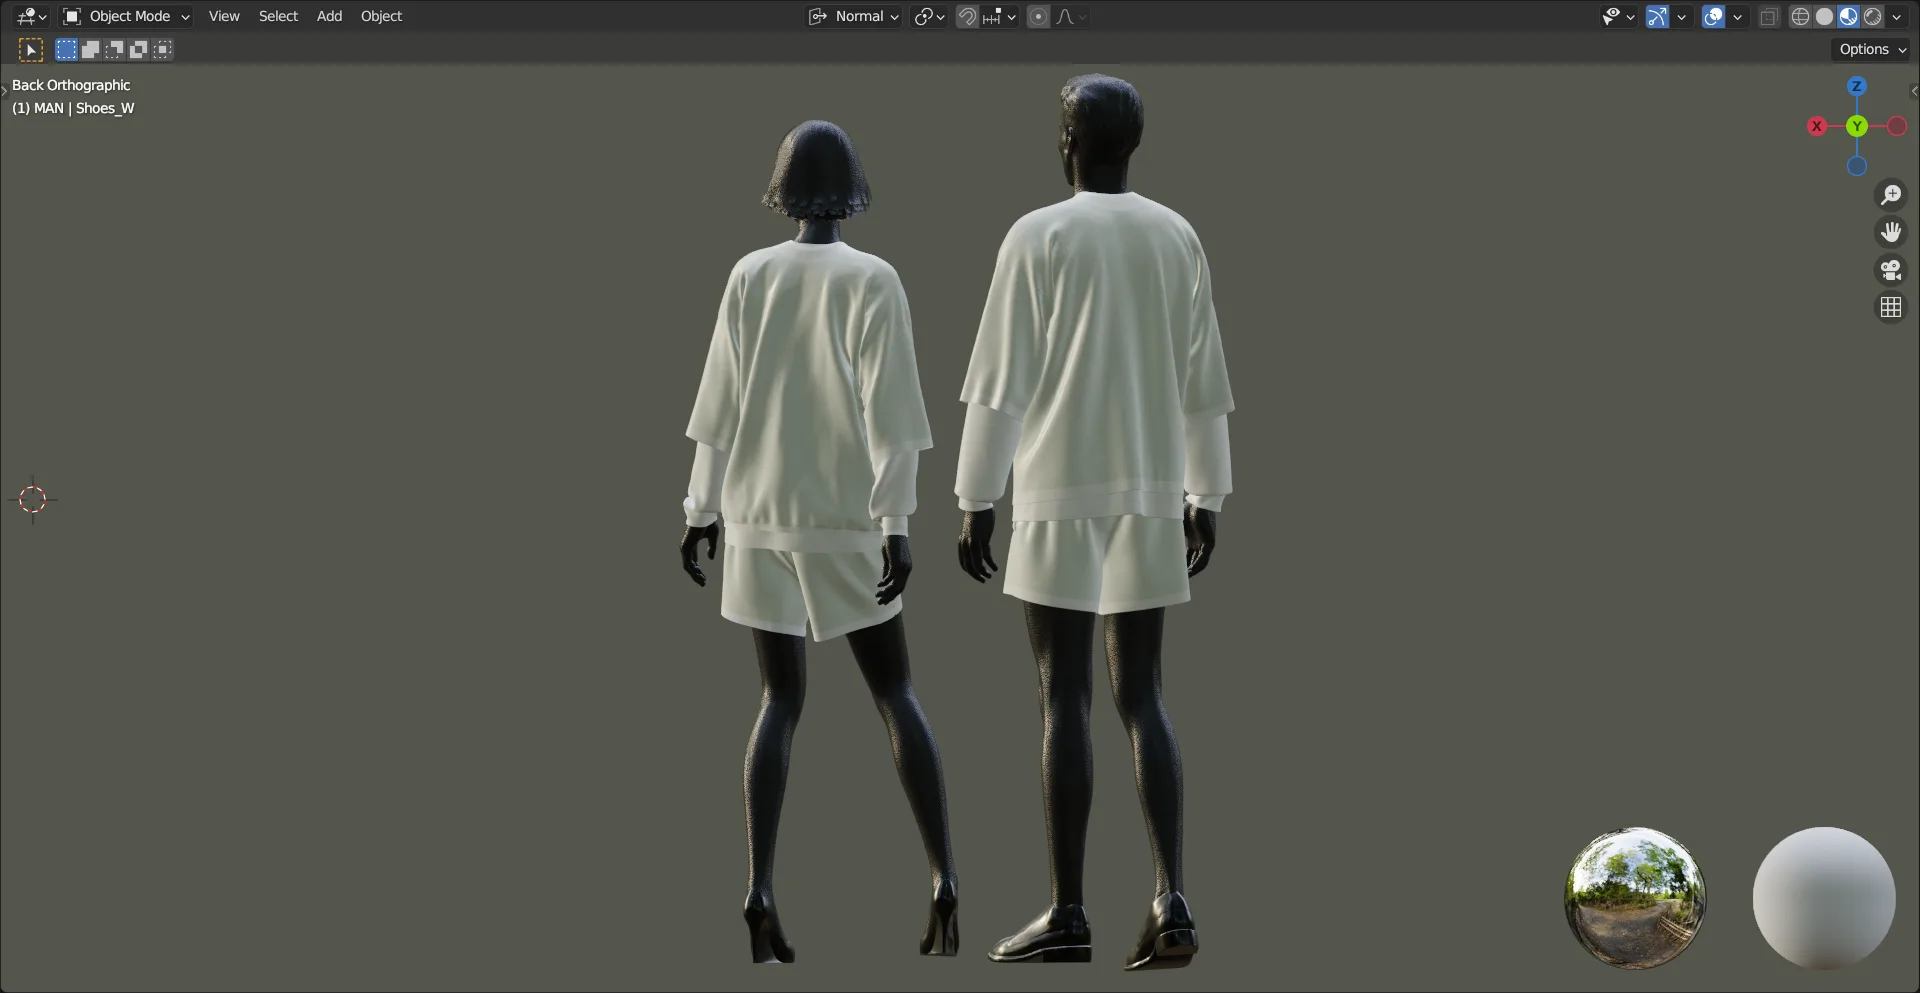Screen dimensions: 1920x993
Task: Open the transform orientation Normal dropdown
Action: [x=855, y=16]
